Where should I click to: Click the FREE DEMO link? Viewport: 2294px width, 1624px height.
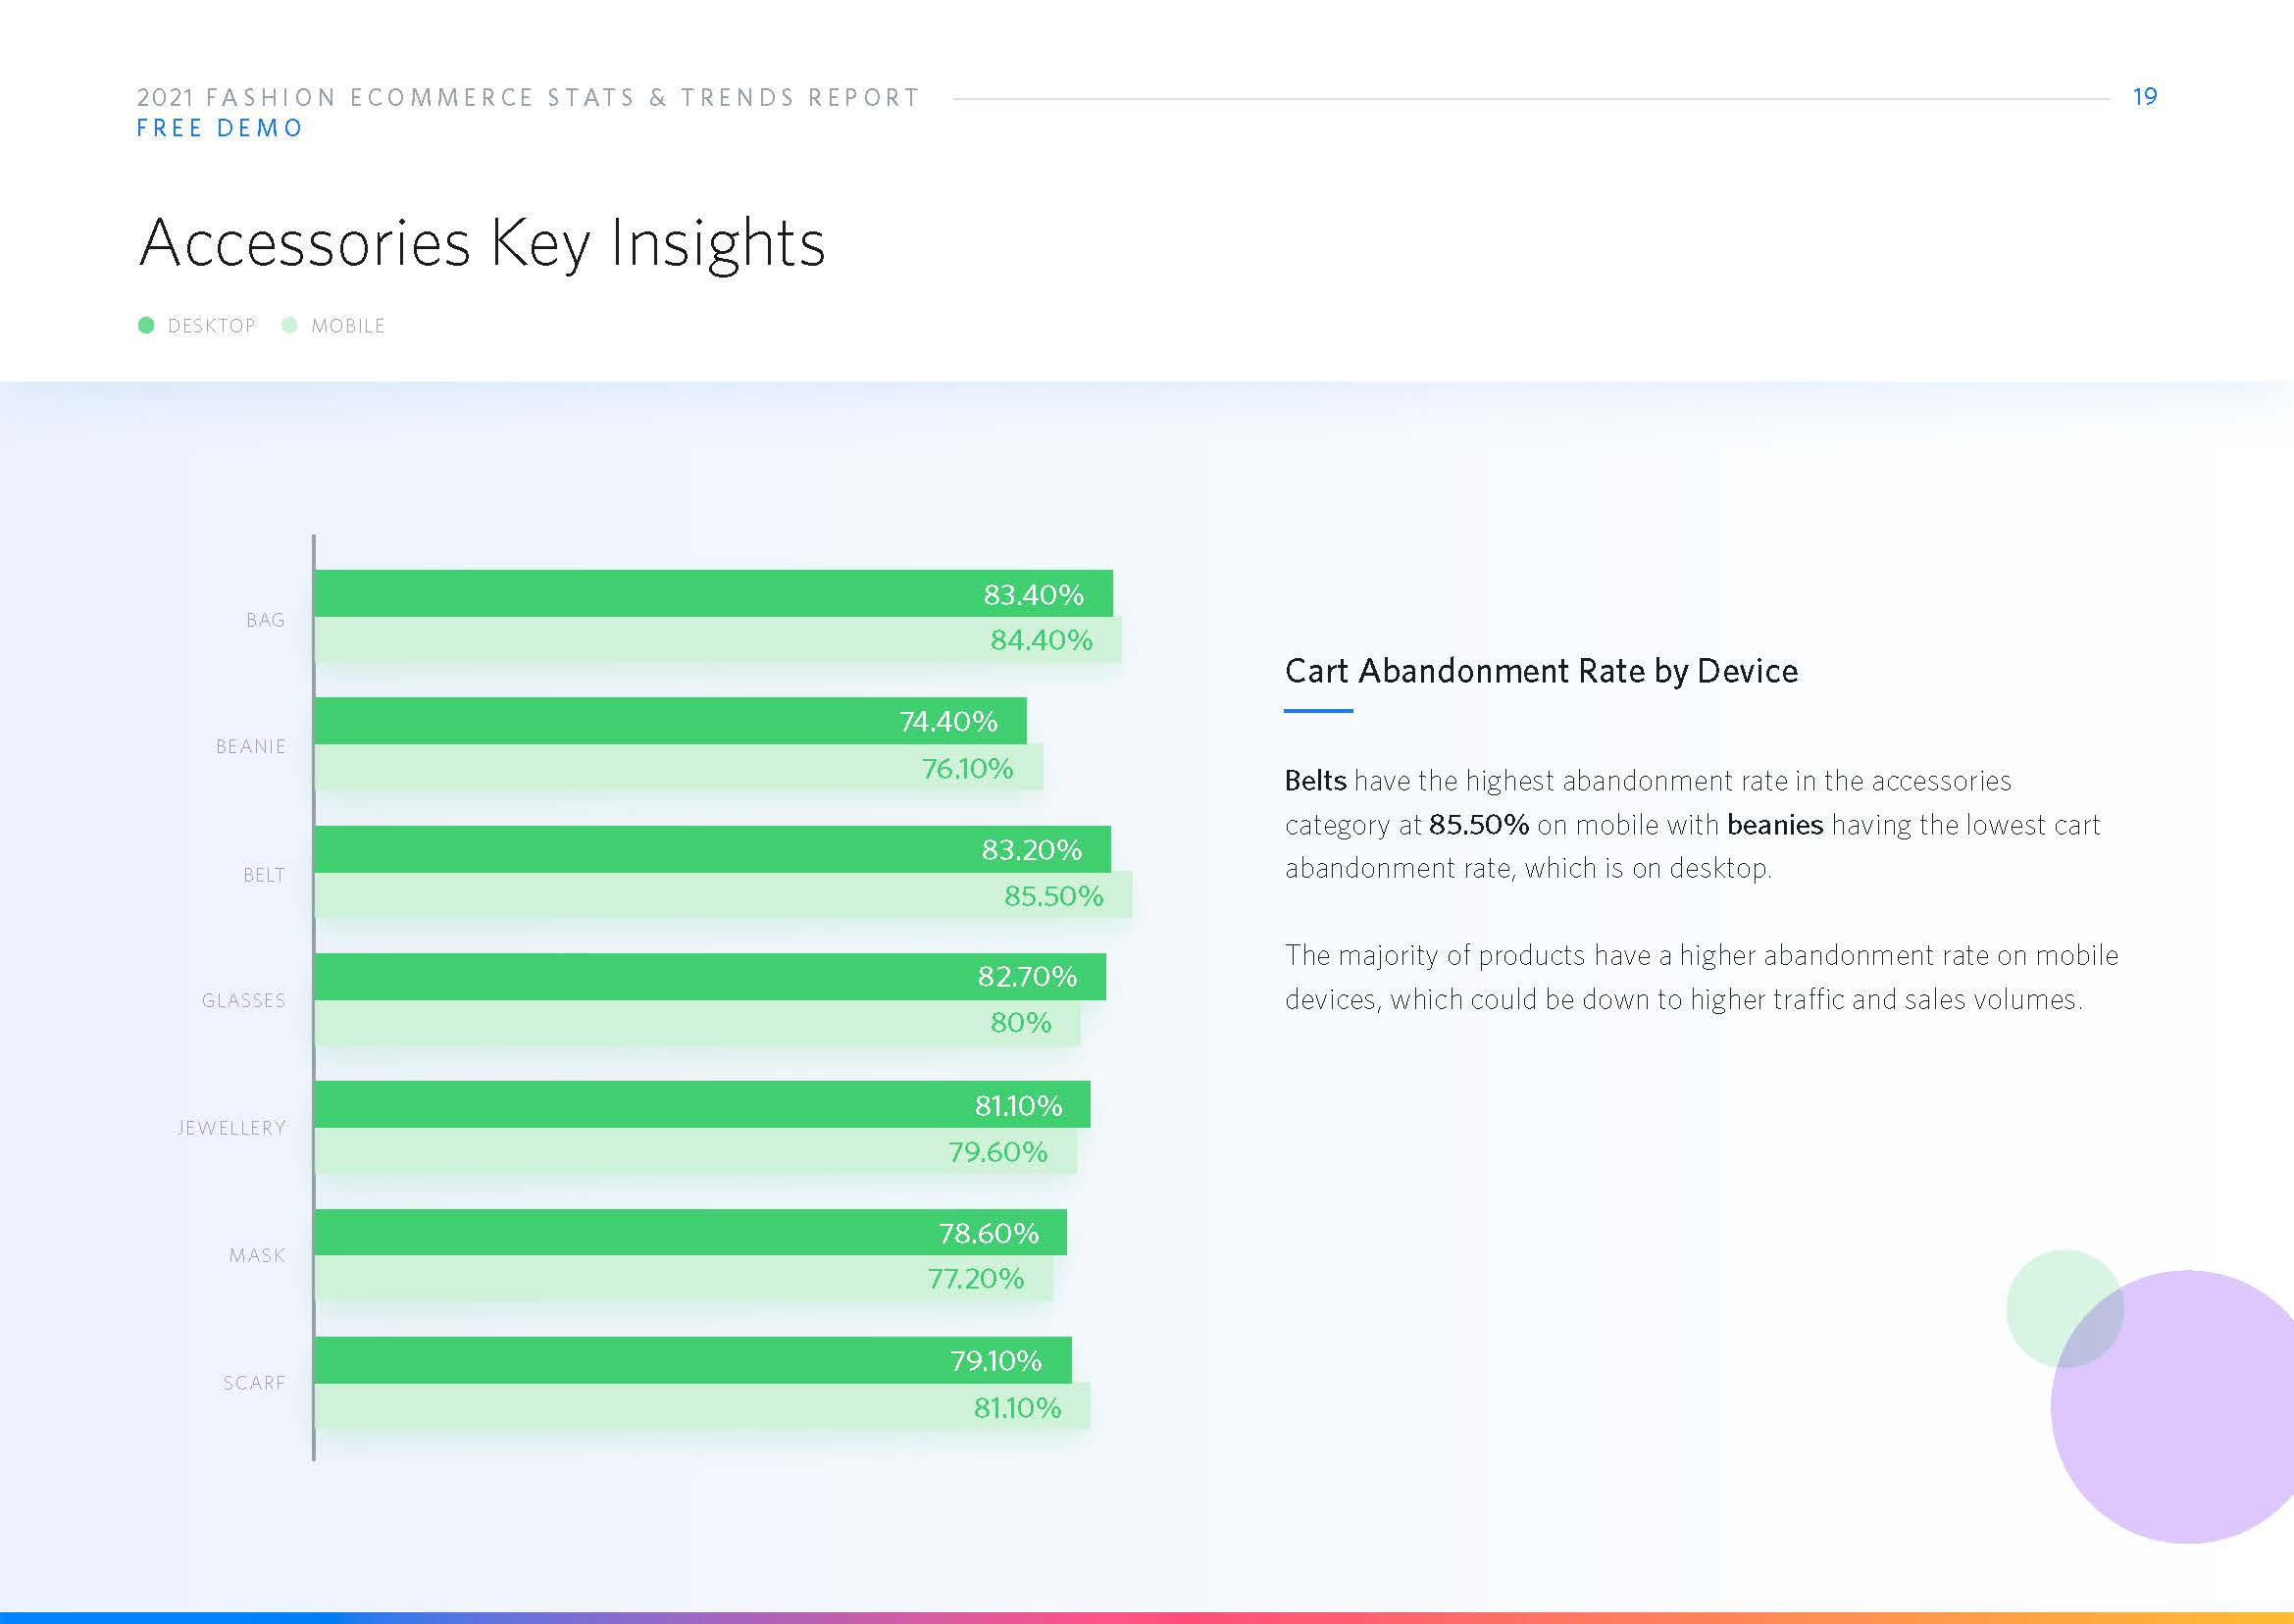coord(219,128)
